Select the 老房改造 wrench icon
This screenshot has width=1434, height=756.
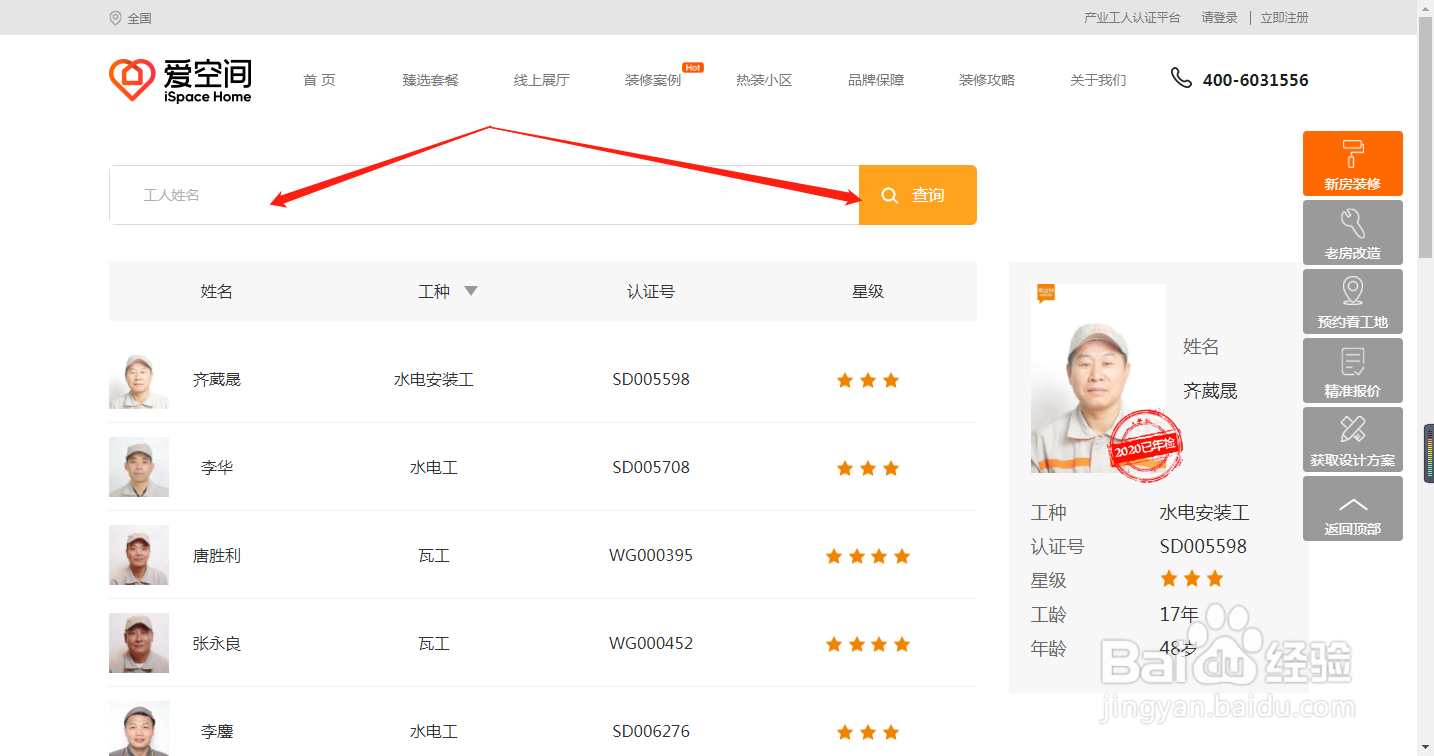click(1352, 221)
